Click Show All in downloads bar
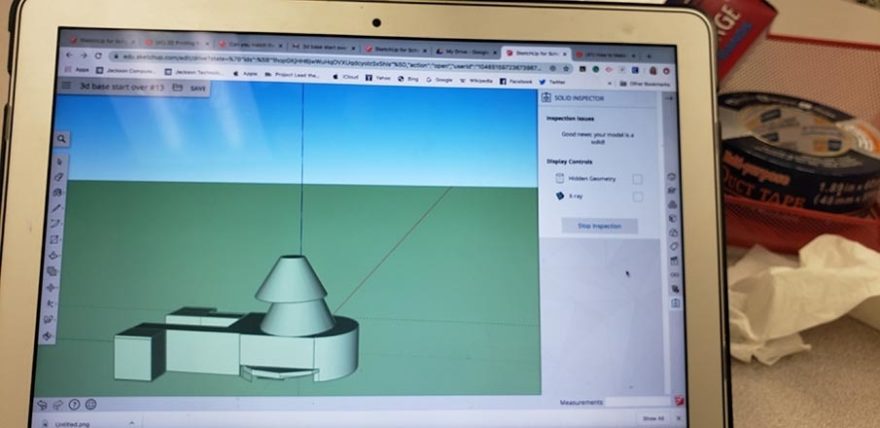Screen dimensions: 880x428 click(x=652, y=419)
